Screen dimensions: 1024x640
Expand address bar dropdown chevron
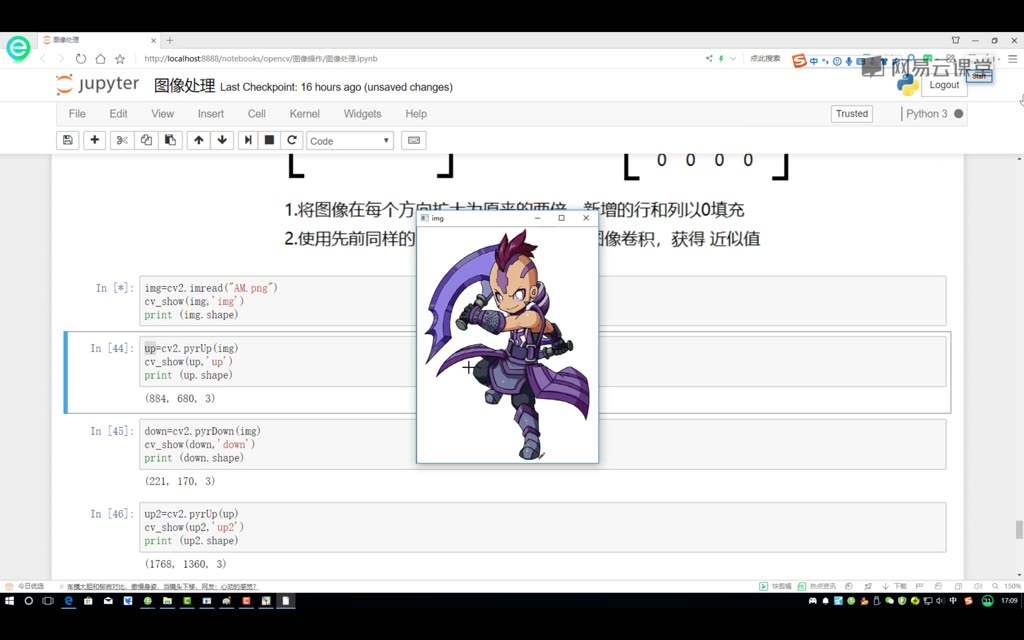(733, 59)
